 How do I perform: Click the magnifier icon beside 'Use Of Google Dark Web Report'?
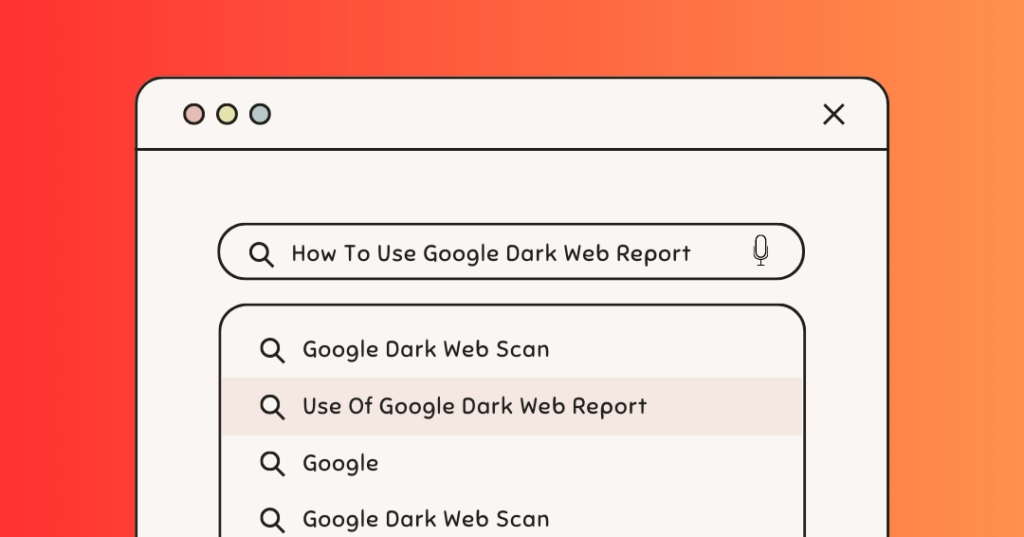[x=272, y=407]
